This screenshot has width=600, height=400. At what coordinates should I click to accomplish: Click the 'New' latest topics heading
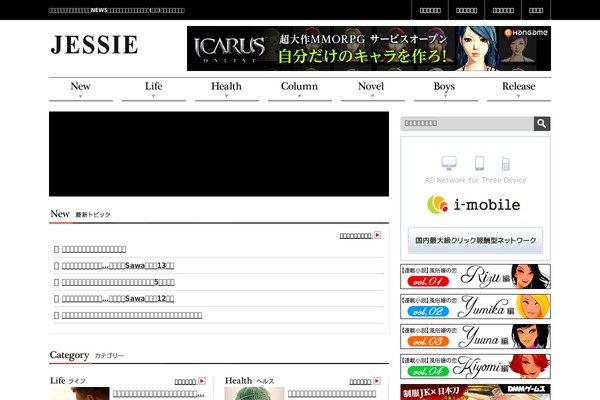click(x=60, y=214)
